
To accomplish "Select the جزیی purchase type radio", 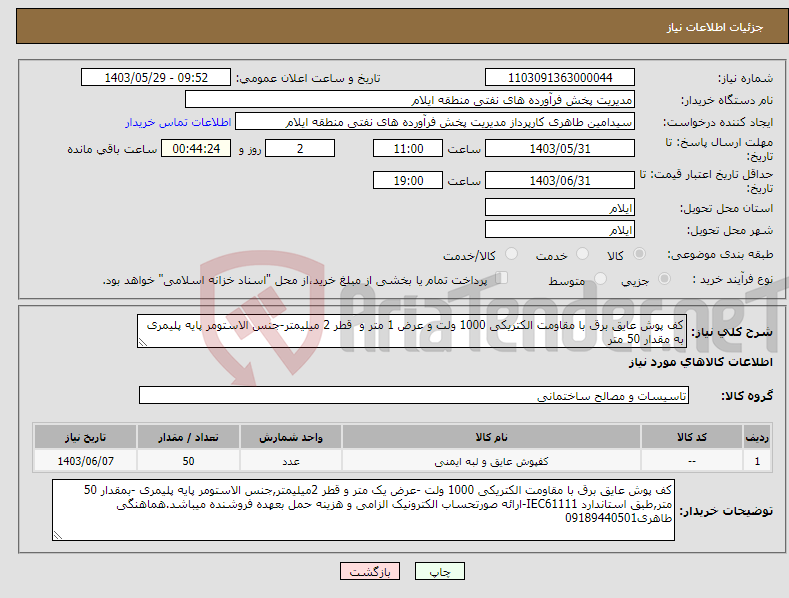I will click(x=664, y=278).
